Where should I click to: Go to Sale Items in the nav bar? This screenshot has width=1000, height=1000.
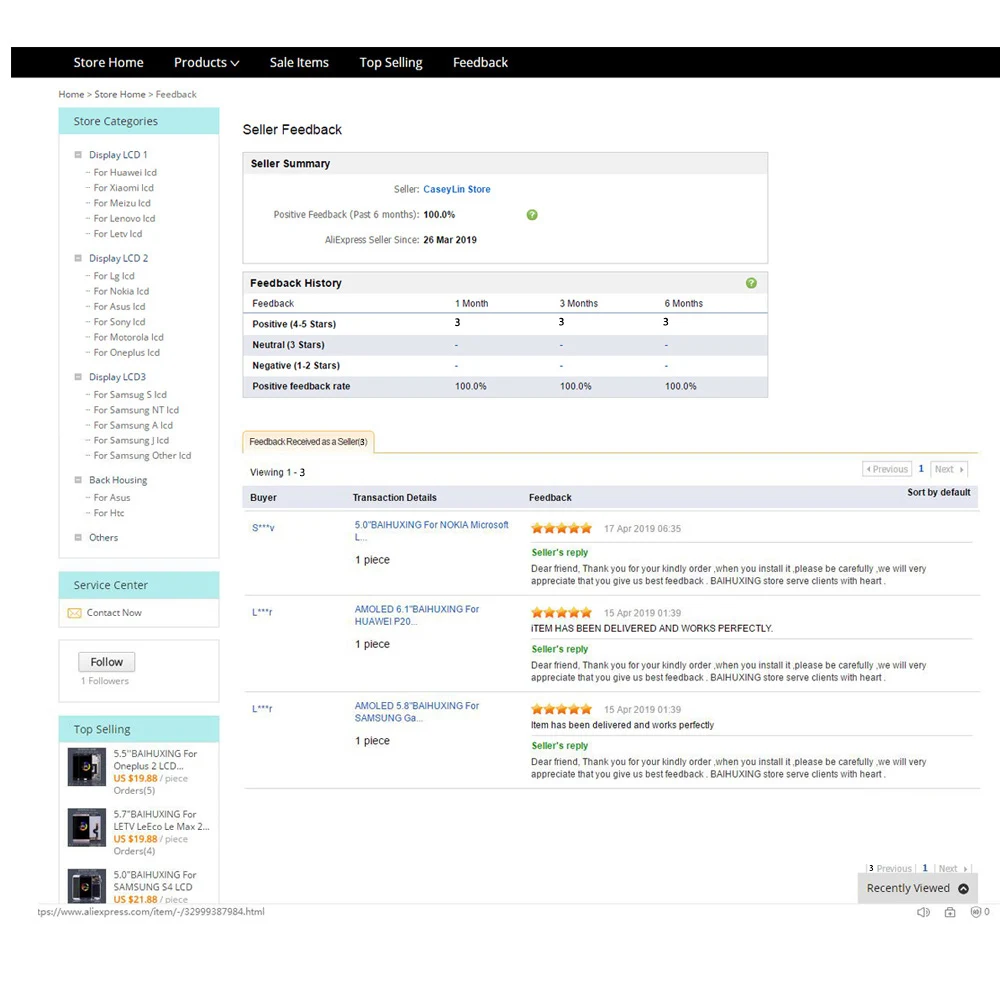tap(298, 62)
